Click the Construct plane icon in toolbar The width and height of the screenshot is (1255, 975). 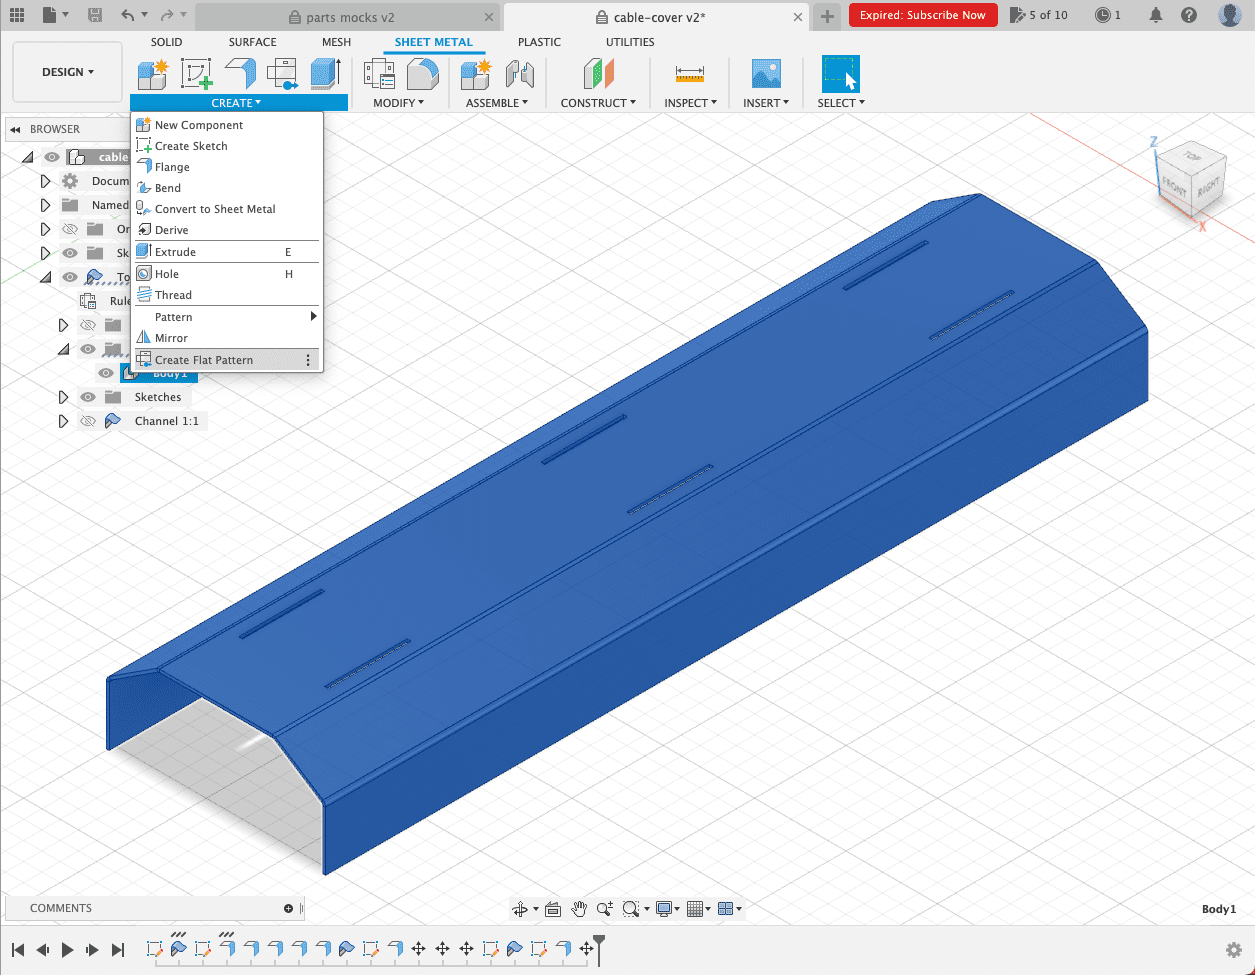point(598,73)
